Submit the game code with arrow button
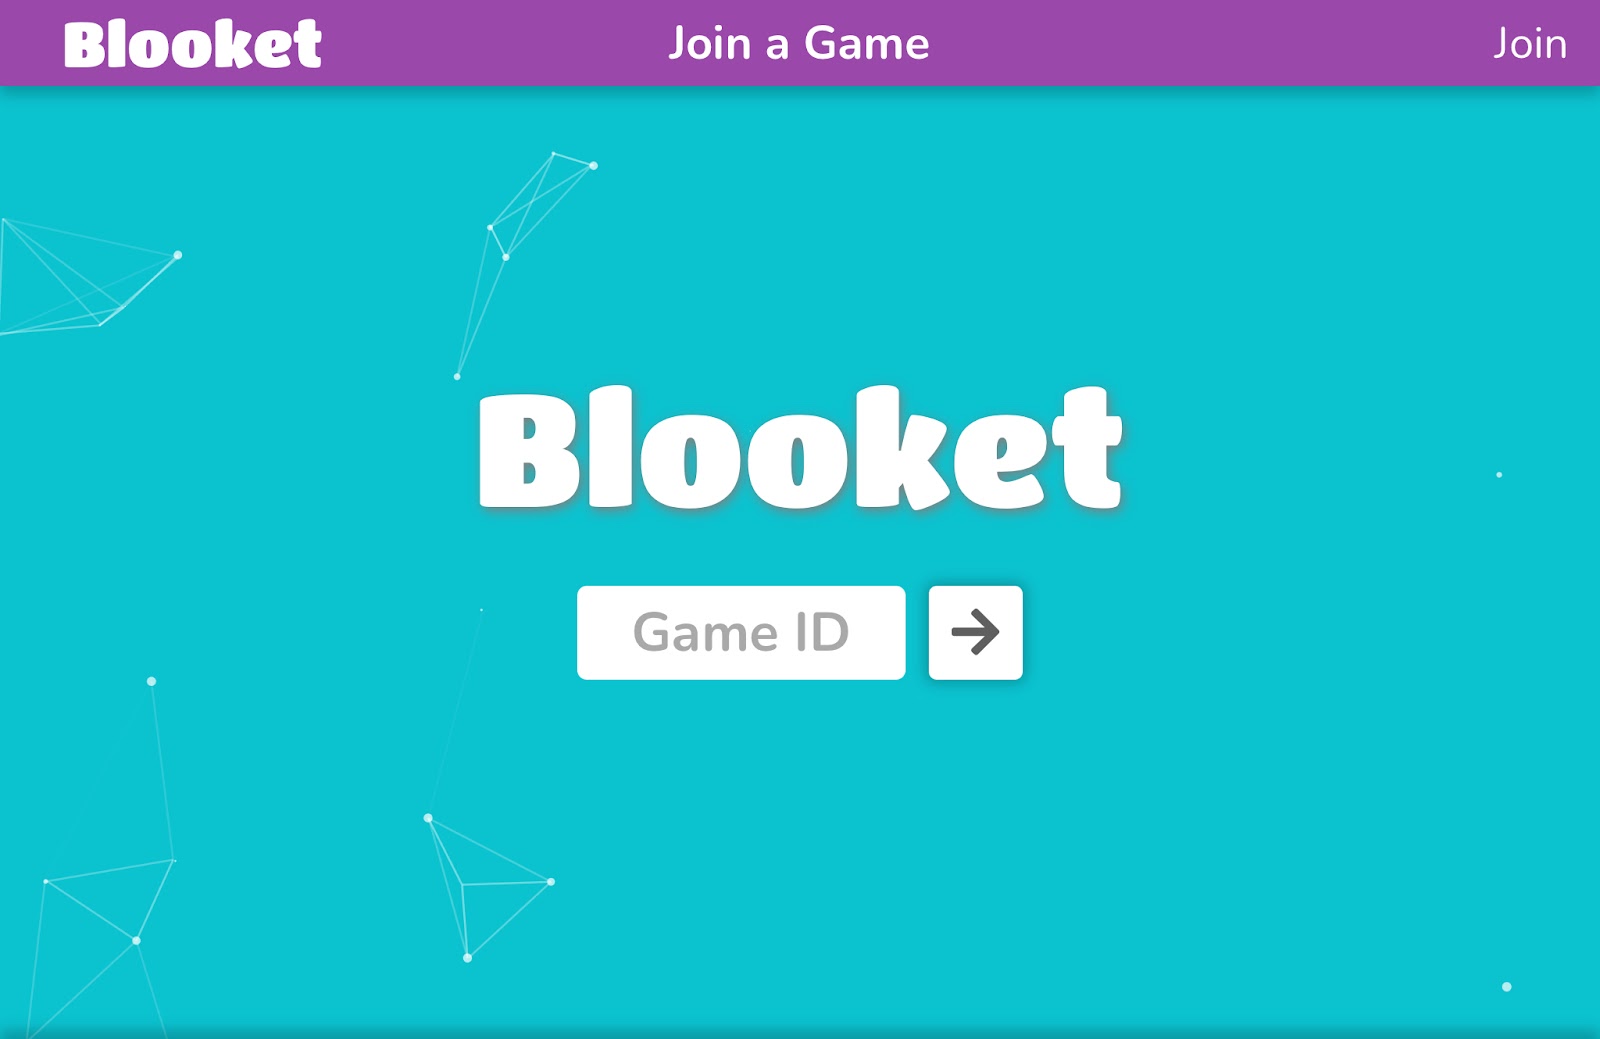This screenshot has width=1600, height=1039. tap(975, 633)
